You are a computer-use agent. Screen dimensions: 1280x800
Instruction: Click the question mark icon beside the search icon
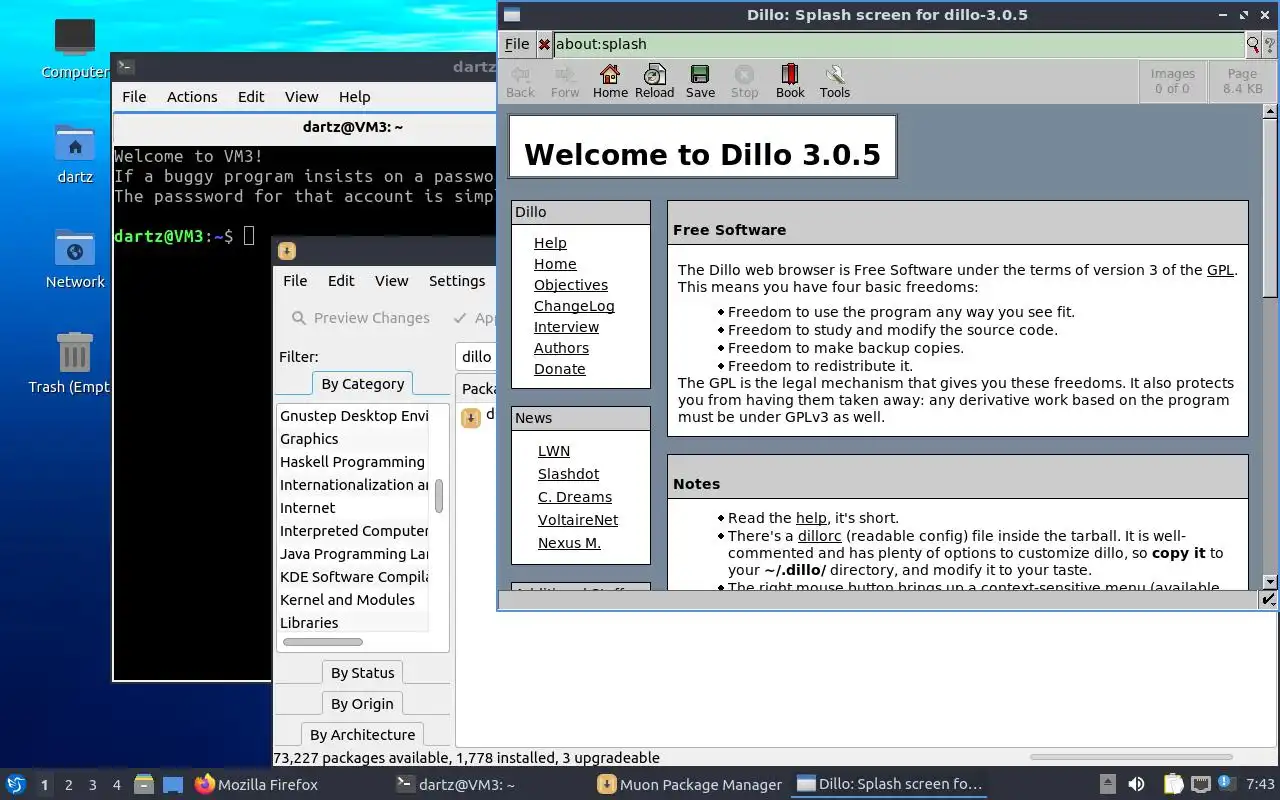pyautogui.click(x=1270, y=44)
